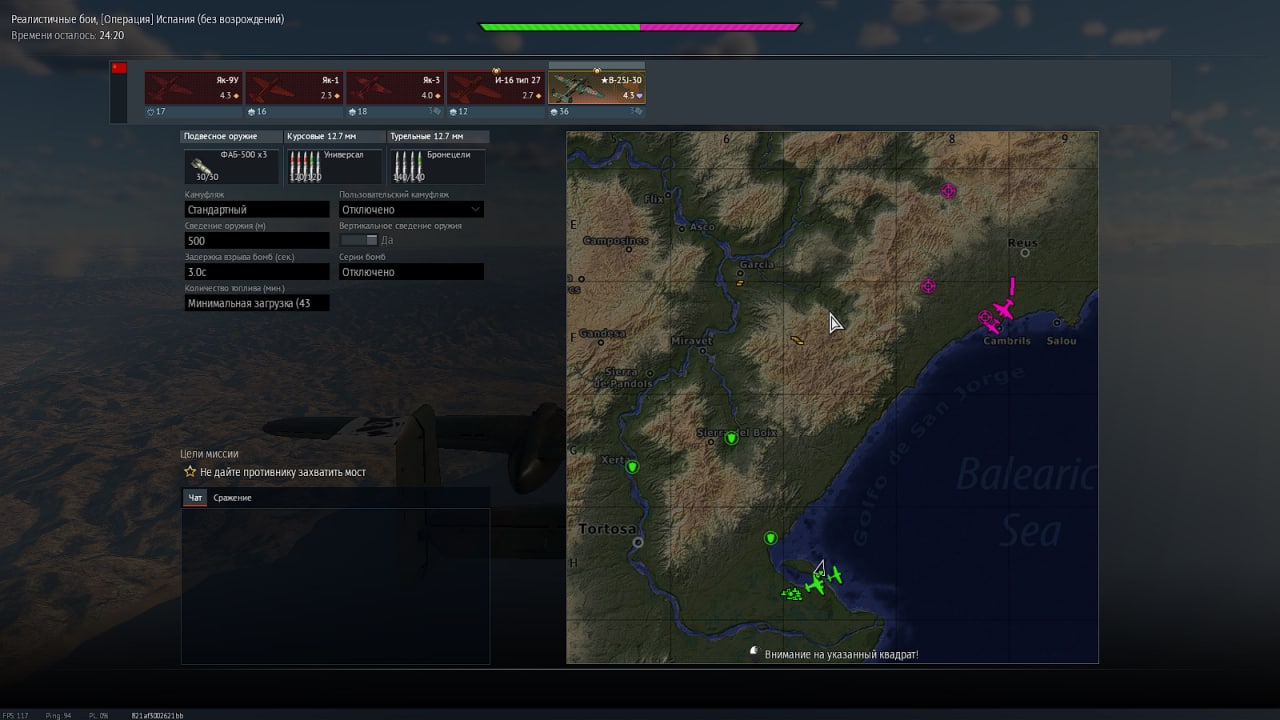Click the crew icon labeled 36
Viewport: 1280px width, 720px height.
click(554, 112)
